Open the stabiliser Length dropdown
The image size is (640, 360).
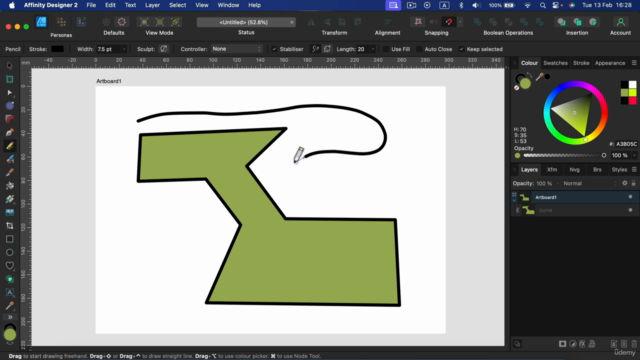coord(373,49)
